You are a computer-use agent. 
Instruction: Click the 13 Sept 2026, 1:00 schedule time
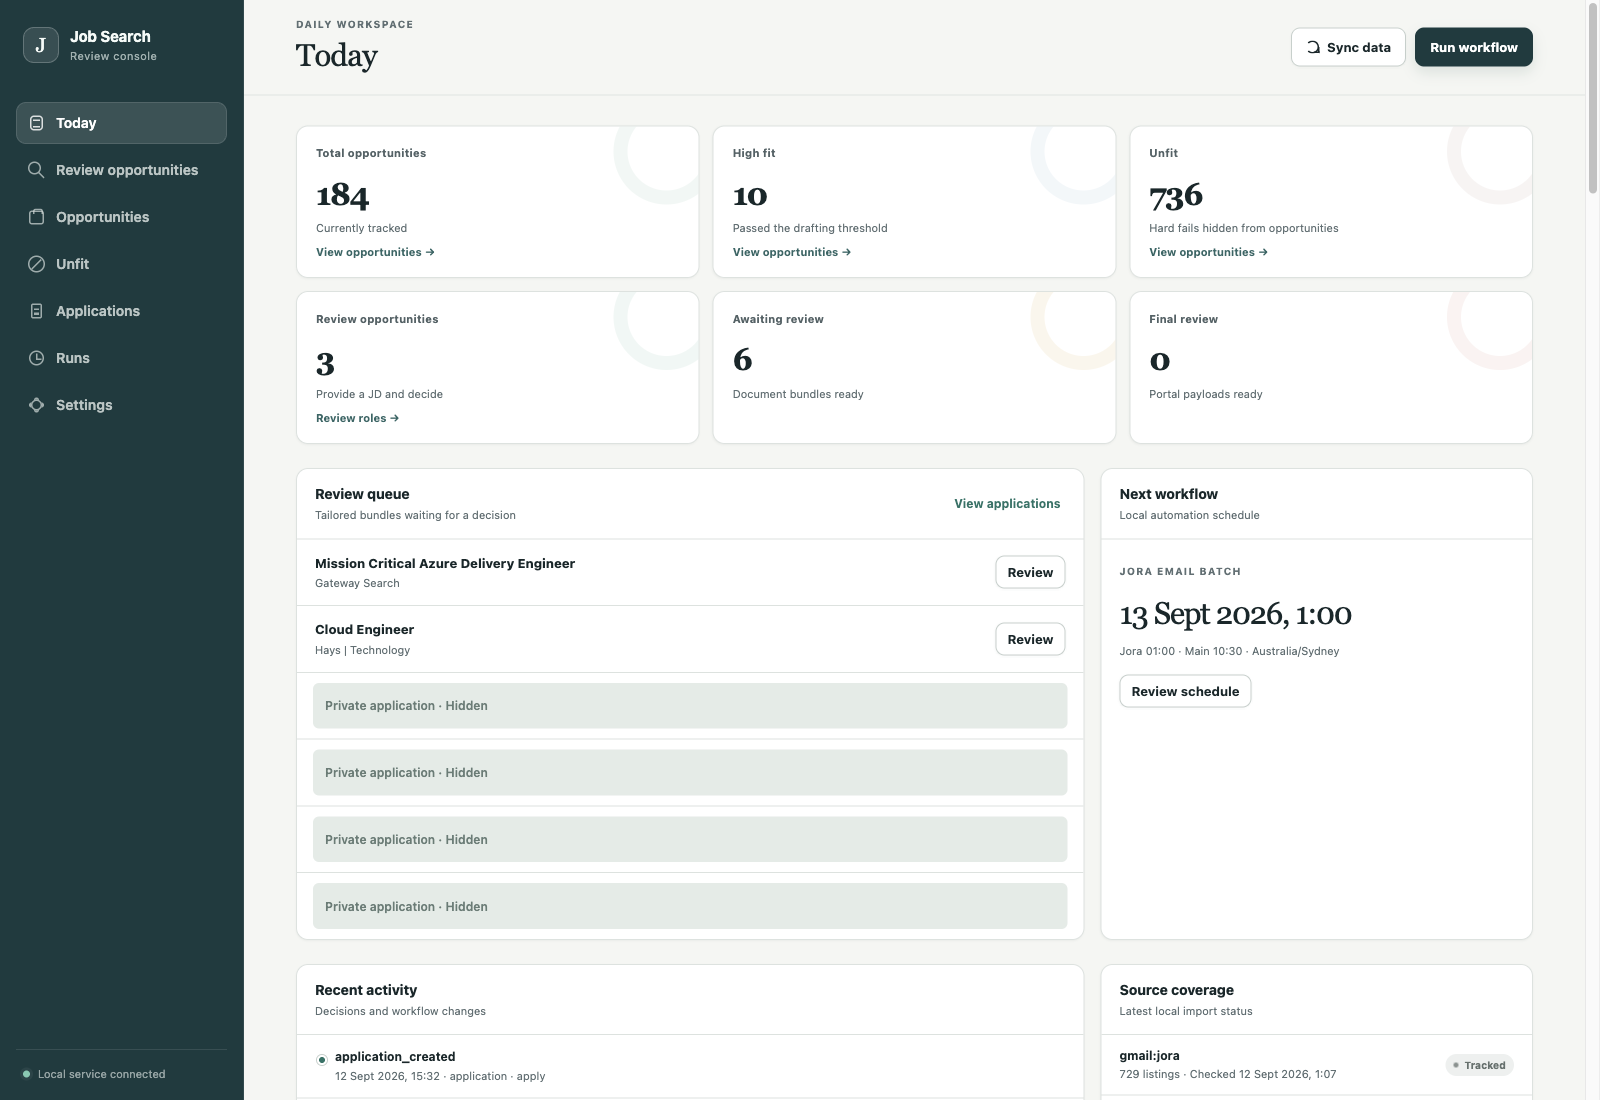coord(1236,614)
